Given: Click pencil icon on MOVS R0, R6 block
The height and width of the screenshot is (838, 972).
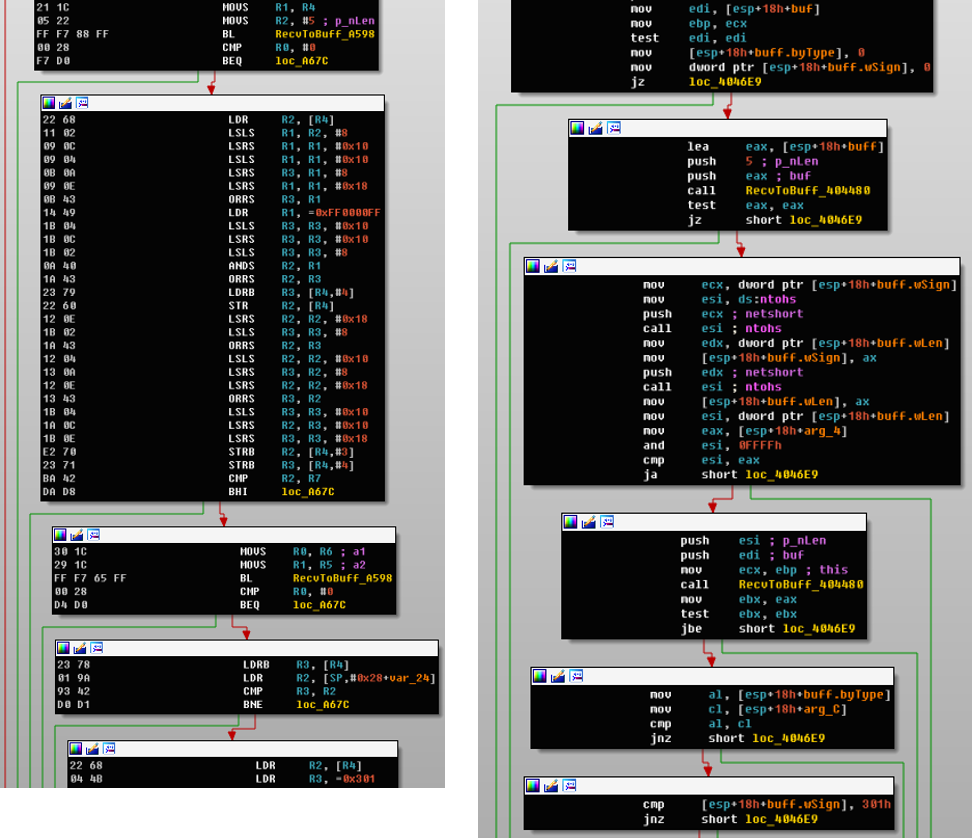Looking at the screenshot, I should click(78, 535).
